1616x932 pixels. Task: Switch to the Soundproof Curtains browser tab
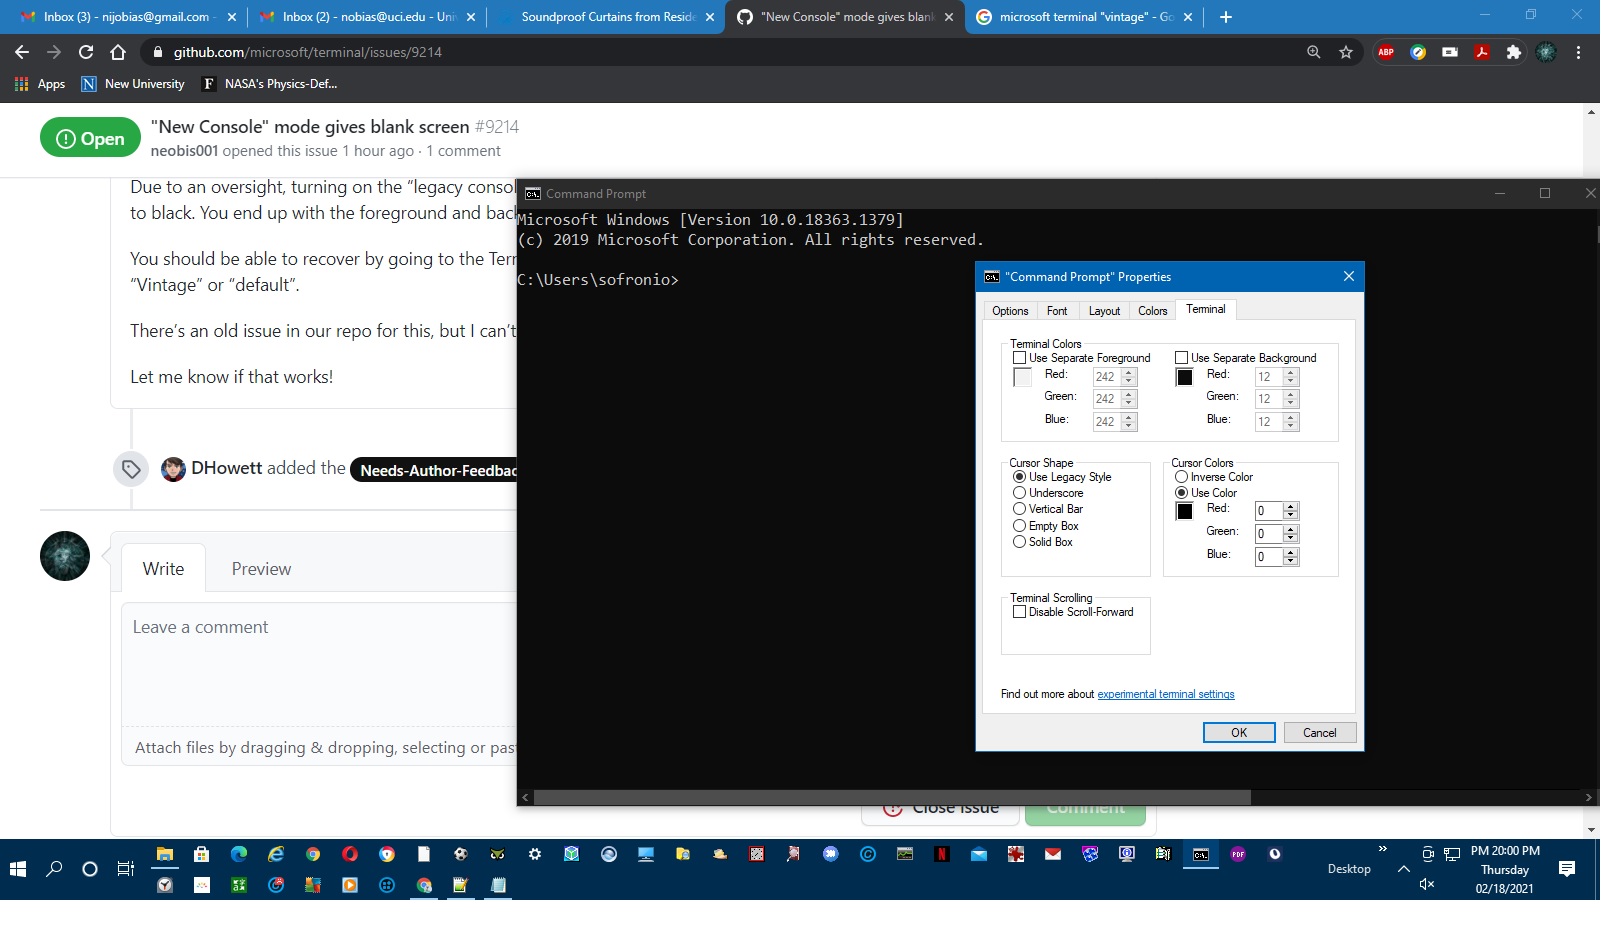(x=607, y=17)
